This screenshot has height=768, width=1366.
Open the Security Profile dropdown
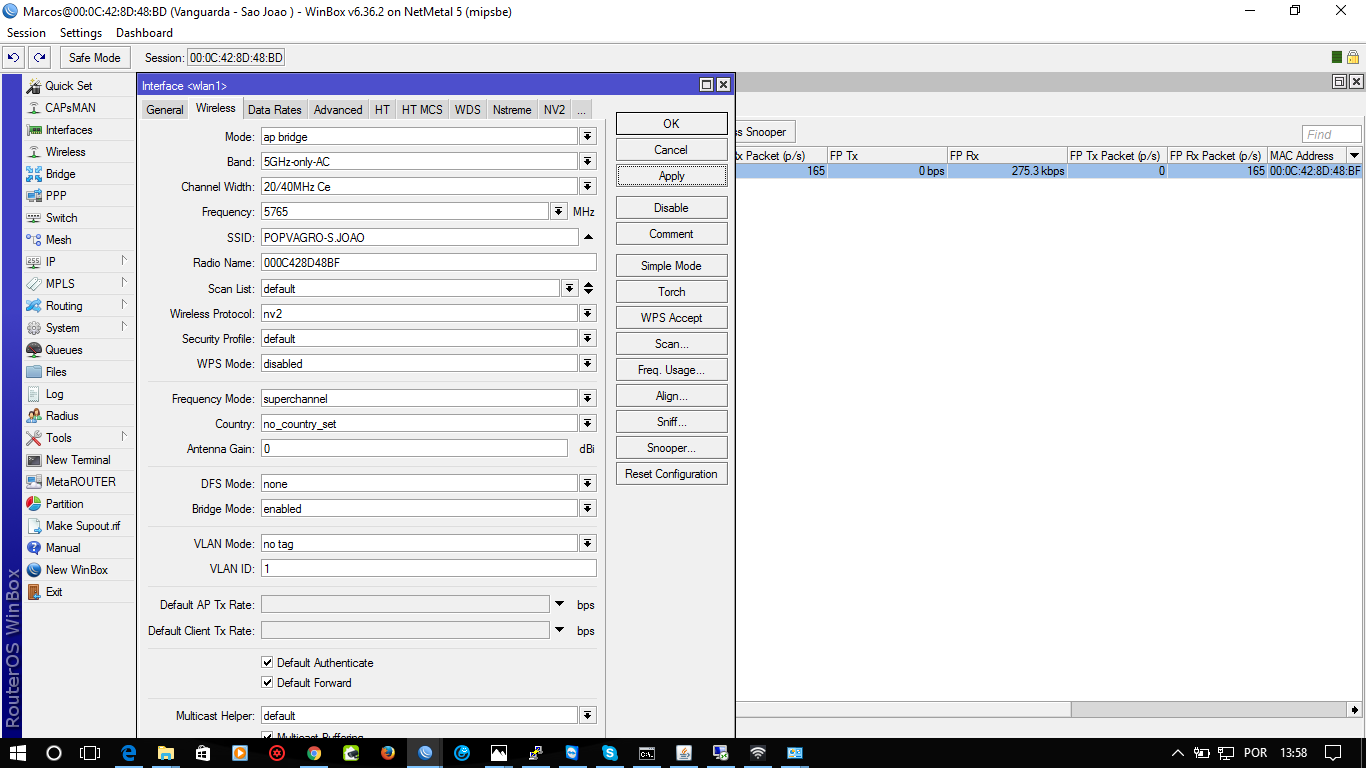pyautogui.click(x=588, y=339)
